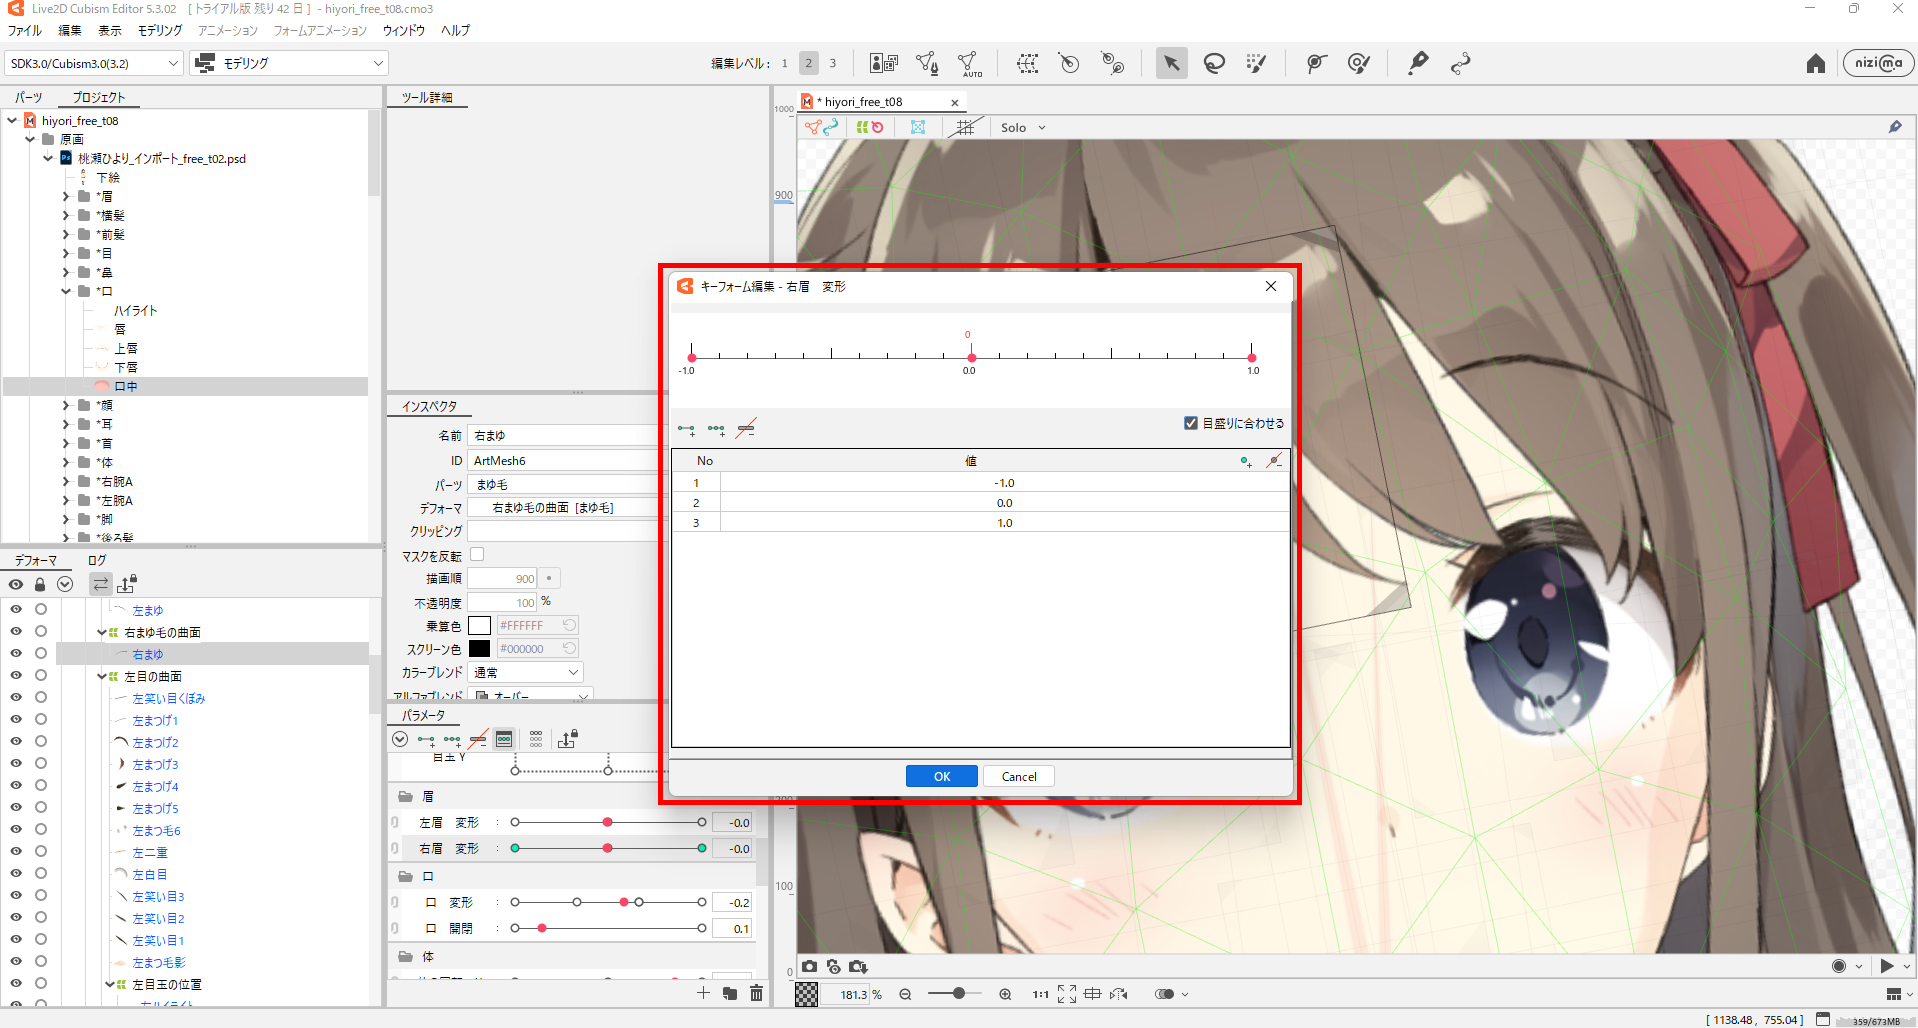Select the lasso selection tool
This screenshot has height=1028, width=1918.
click(1214, 63)
